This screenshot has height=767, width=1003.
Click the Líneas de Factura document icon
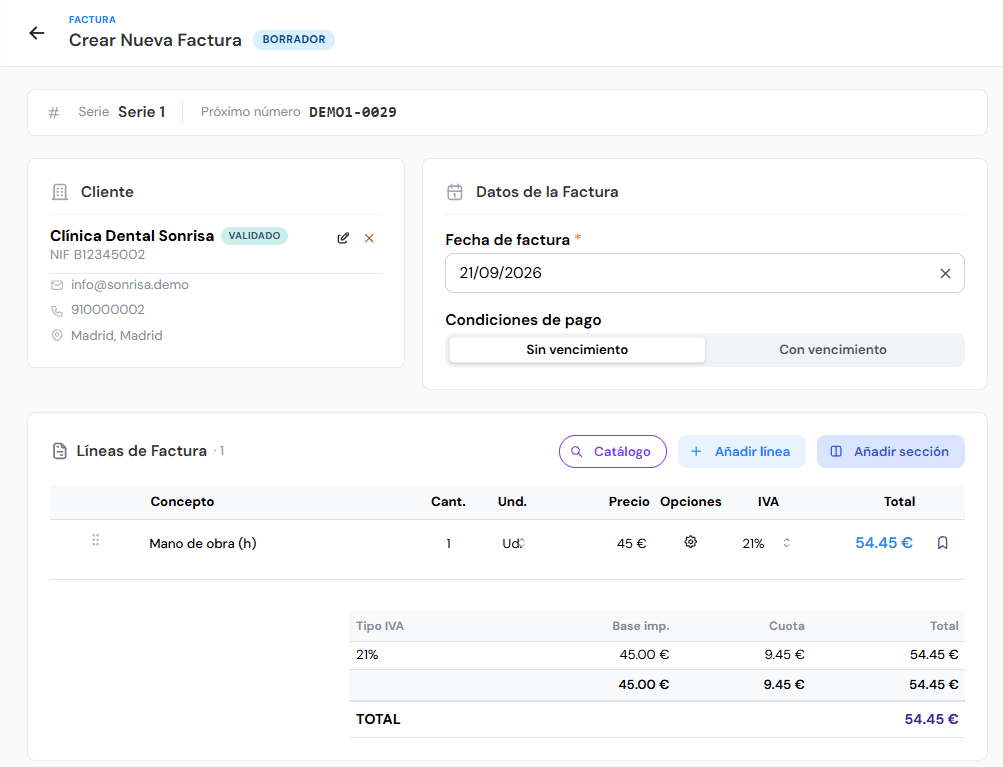[59, 451]
